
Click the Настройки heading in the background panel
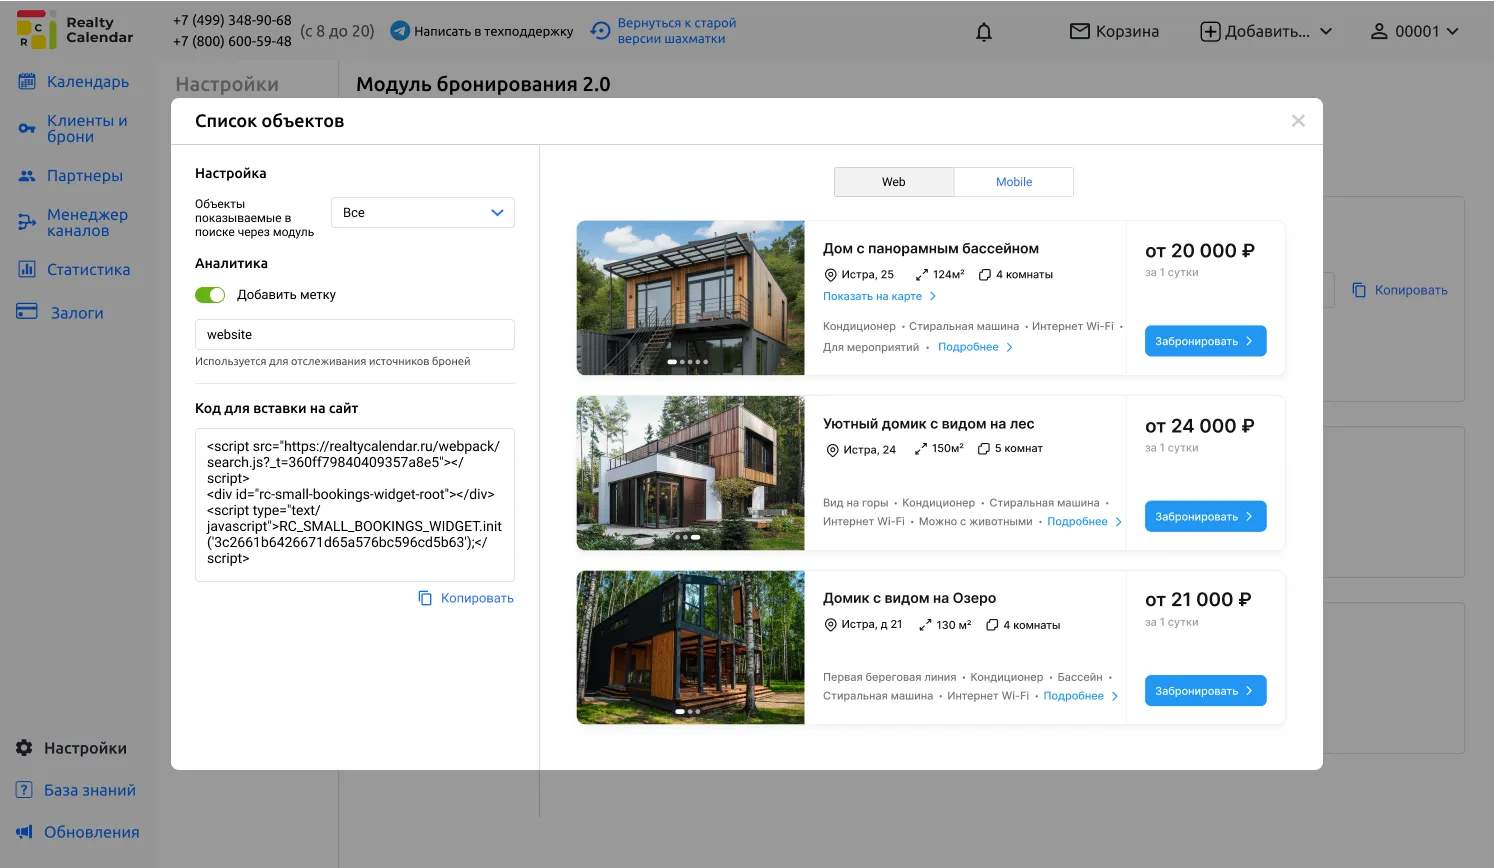(227, 85)
